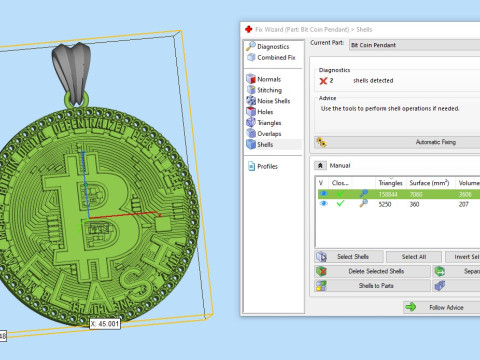The width and height of the screenshot is (480, 360).
Task: Click the Separate shells button
Action: (x=456, y=271)
